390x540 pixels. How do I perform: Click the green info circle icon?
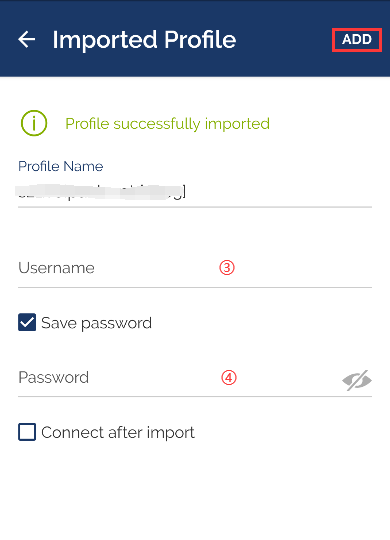pos(34,123)
